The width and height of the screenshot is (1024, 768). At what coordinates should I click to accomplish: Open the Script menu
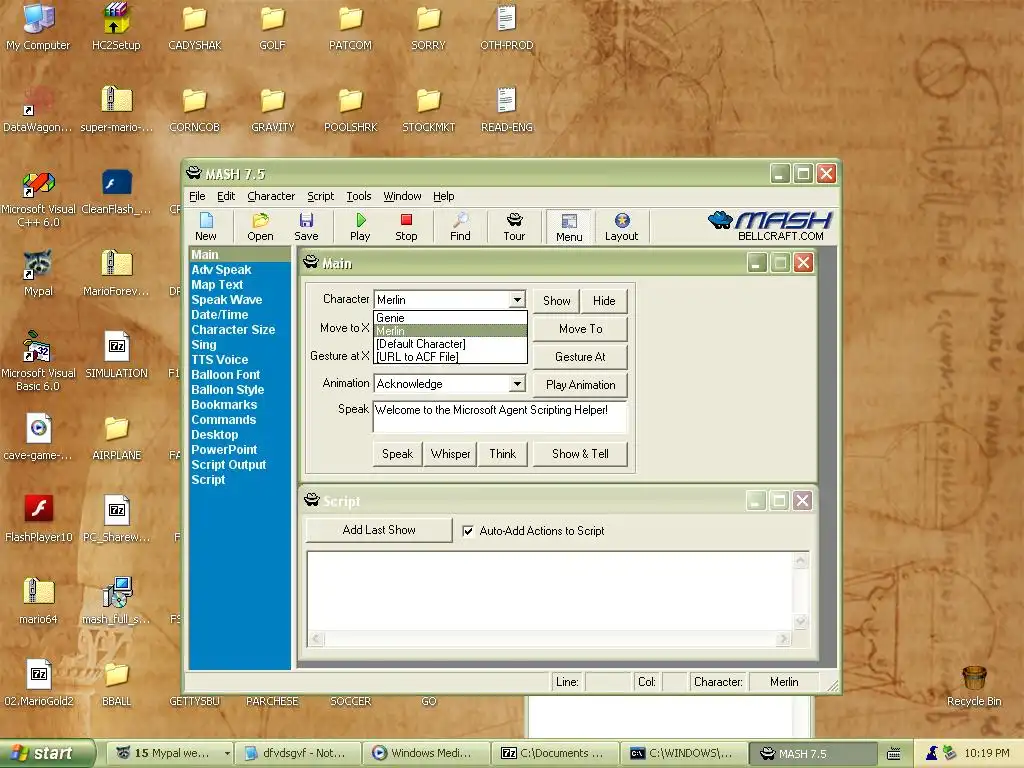click(321, 196)
